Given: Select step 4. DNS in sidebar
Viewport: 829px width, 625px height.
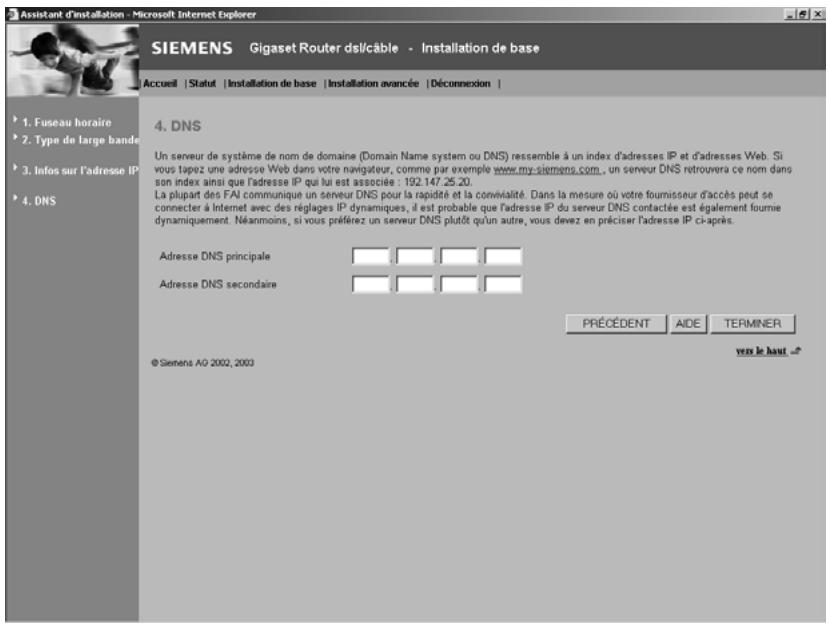Looking at the screenshot, I should [x=39, y=201].
